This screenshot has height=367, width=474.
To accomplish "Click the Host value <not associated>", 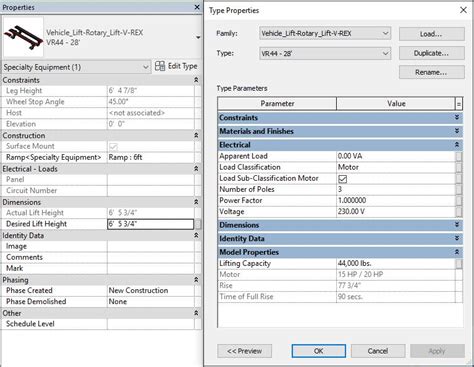I will (151, 113).
